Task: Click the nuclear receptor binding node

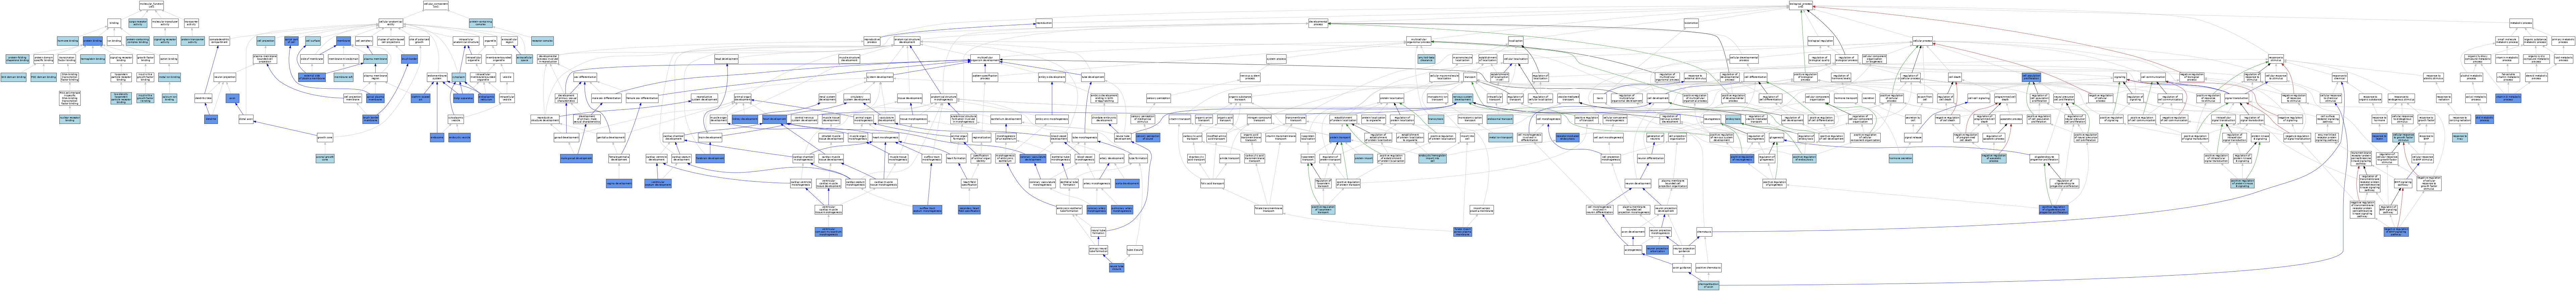Action: (70, 119)
